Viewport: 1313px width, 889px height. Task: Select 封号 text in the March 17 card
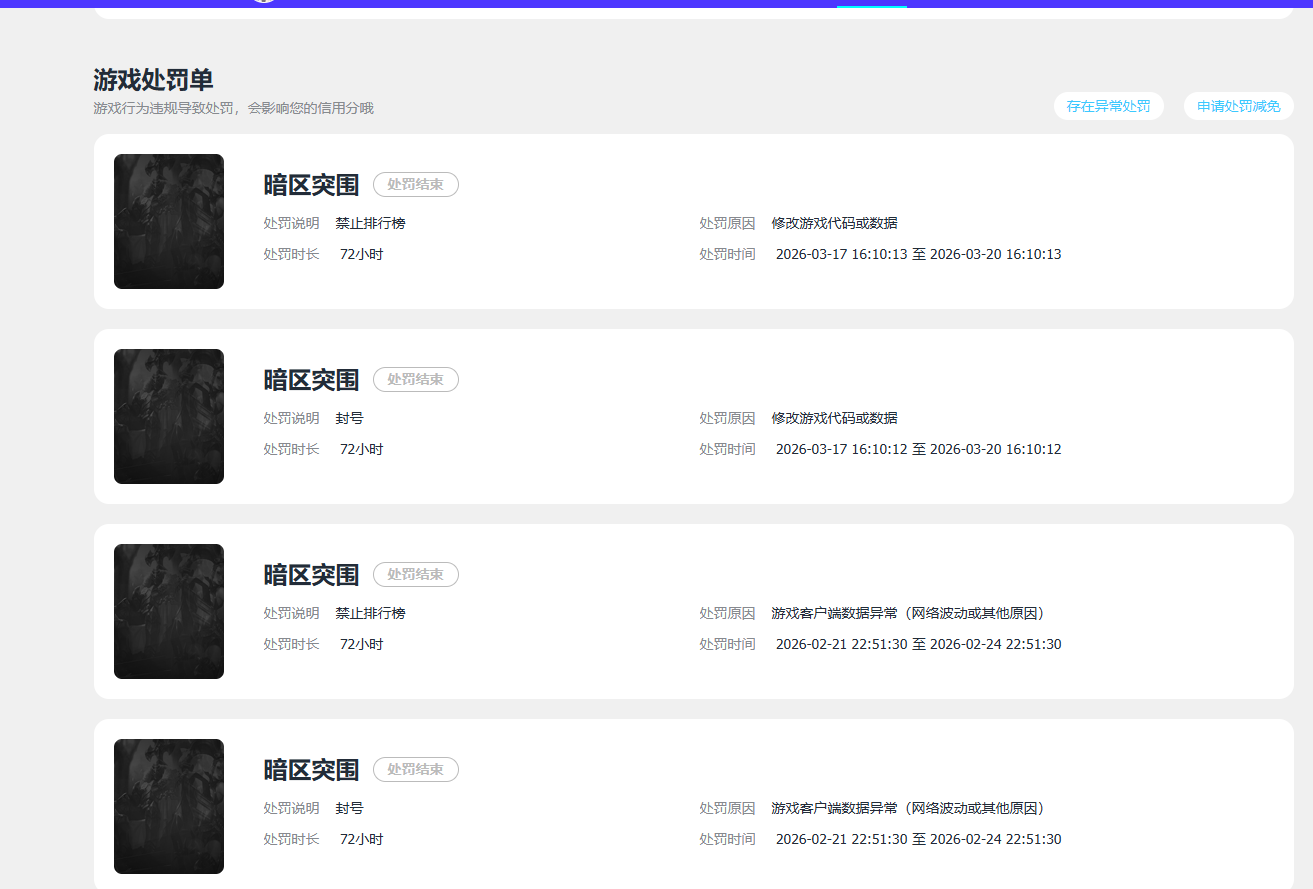coord(350,419)
